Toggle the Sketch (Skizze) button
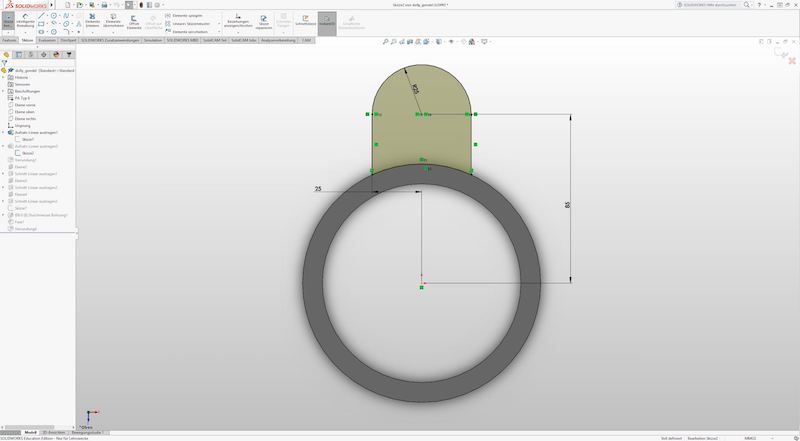The width and height of the screenshot is (800, 441). coord(8,21)
